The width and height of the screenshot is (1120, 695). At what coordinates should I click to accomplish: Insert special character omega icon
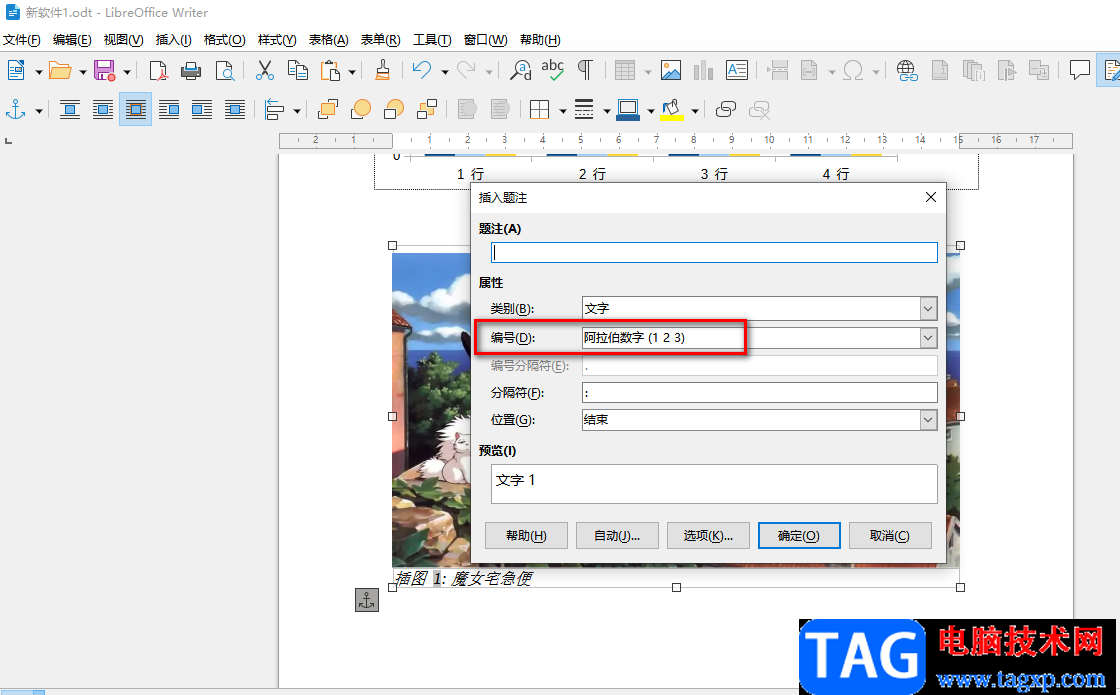click(x=853, y=71)
